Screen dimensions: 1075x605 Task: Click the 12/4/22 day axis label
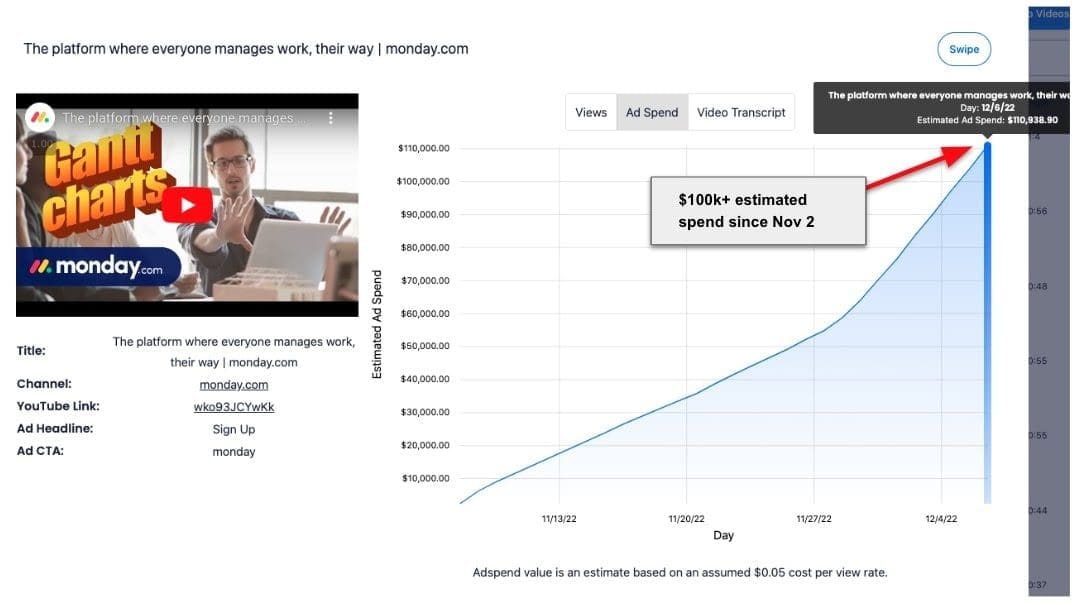click(x=940, y=519)
